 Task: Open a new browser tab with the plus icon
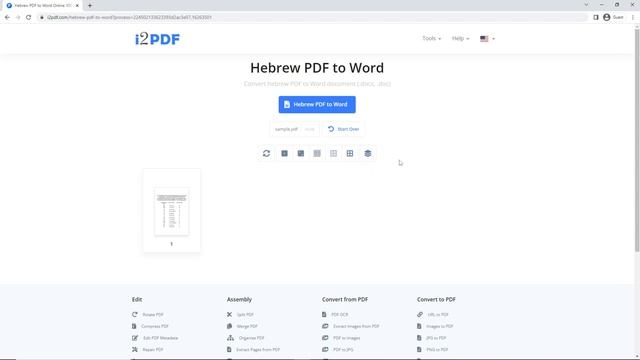tap(90, 5)
